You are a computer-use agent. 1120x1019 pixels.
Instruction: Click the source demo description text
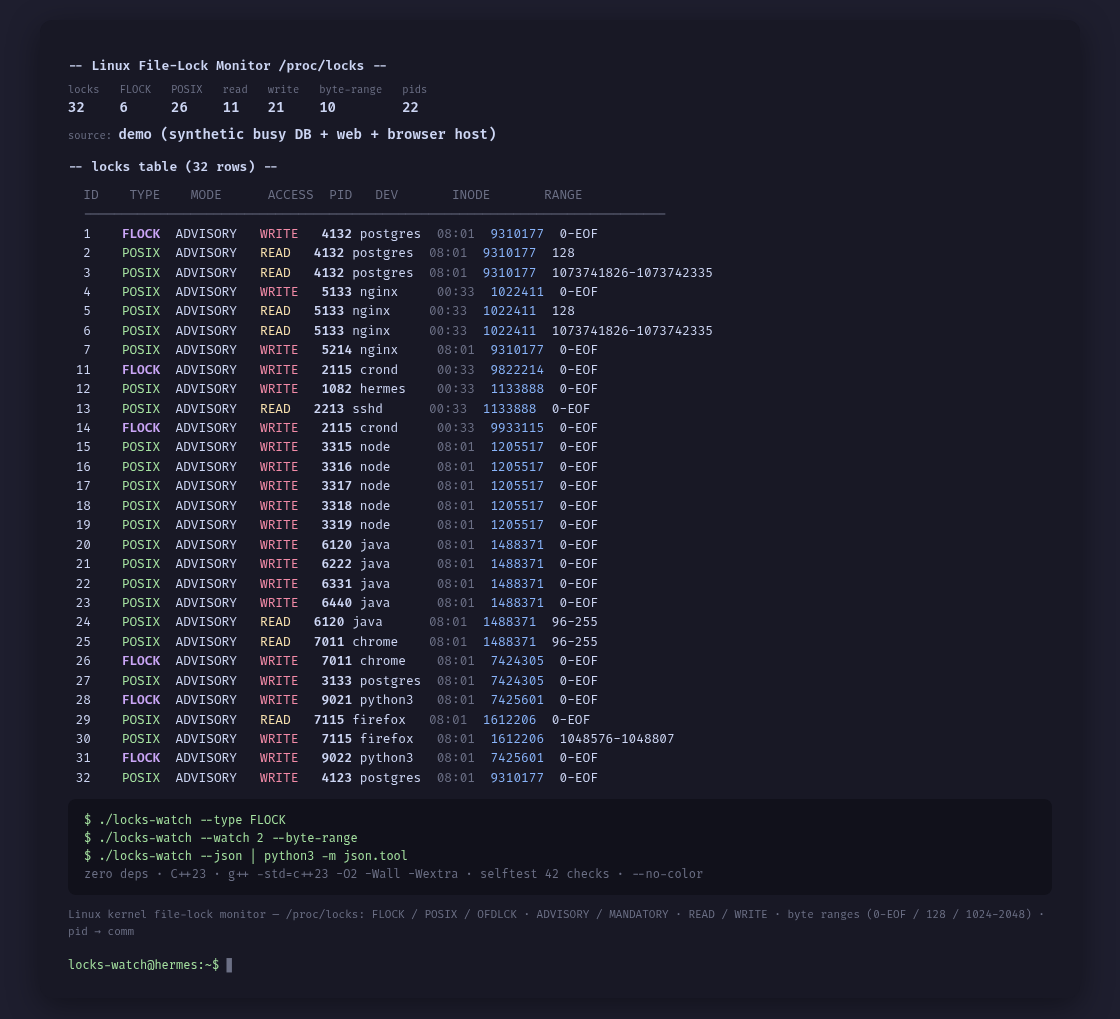[307, 134]
